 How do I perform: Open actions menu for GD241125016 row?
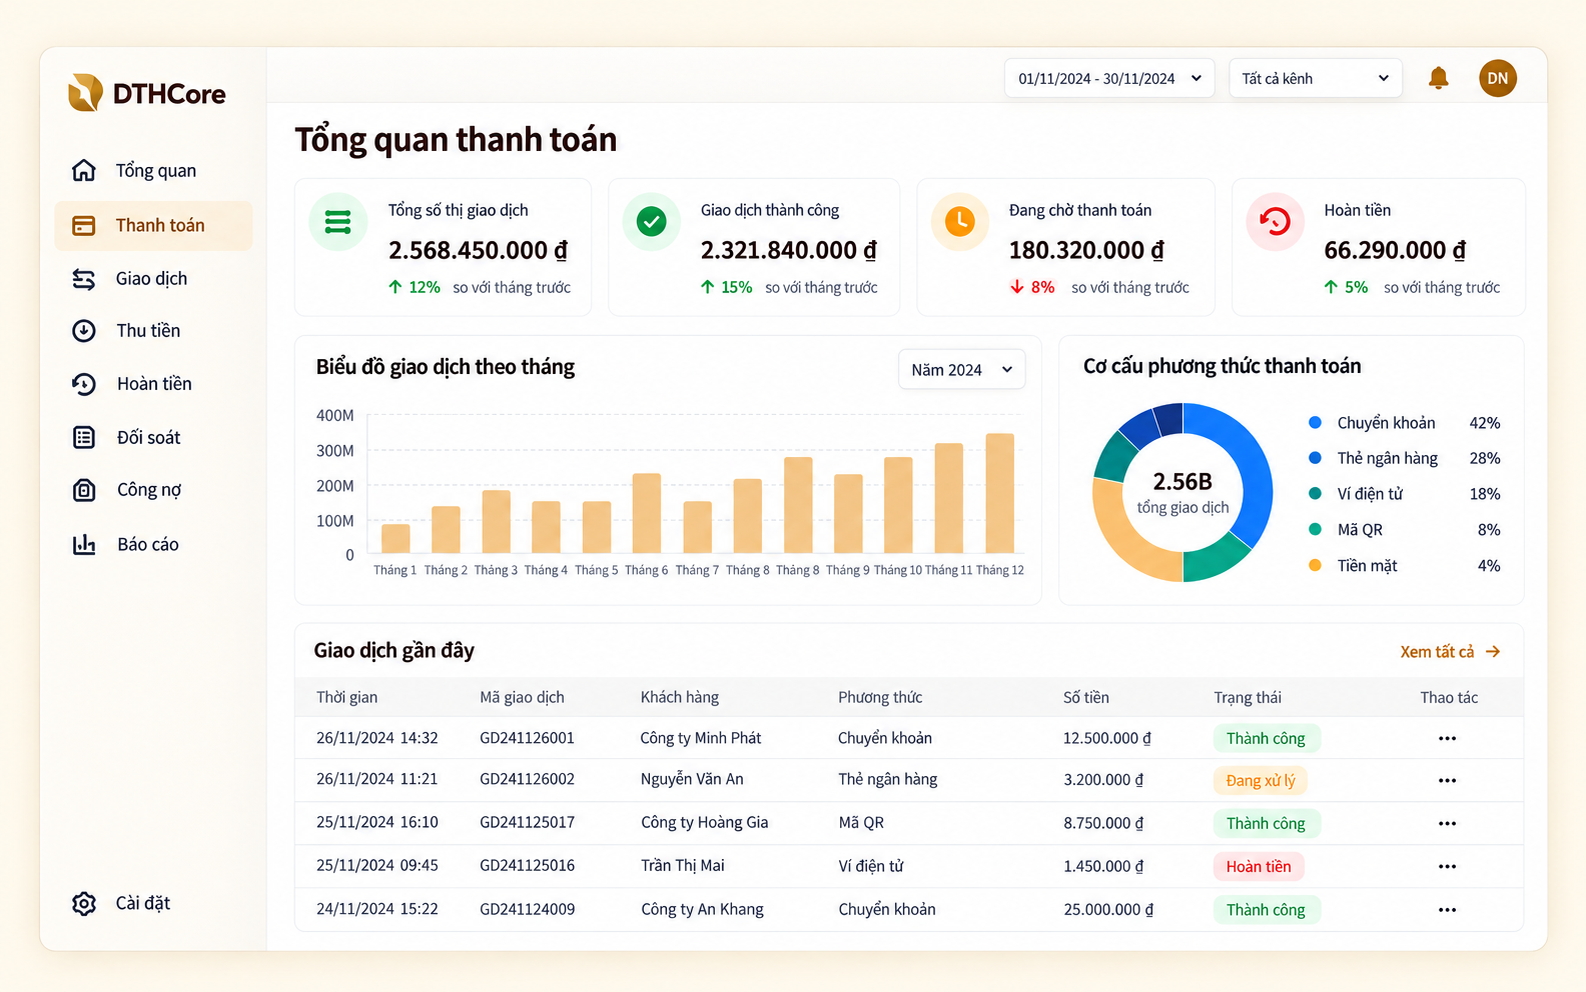[1447, 866]
